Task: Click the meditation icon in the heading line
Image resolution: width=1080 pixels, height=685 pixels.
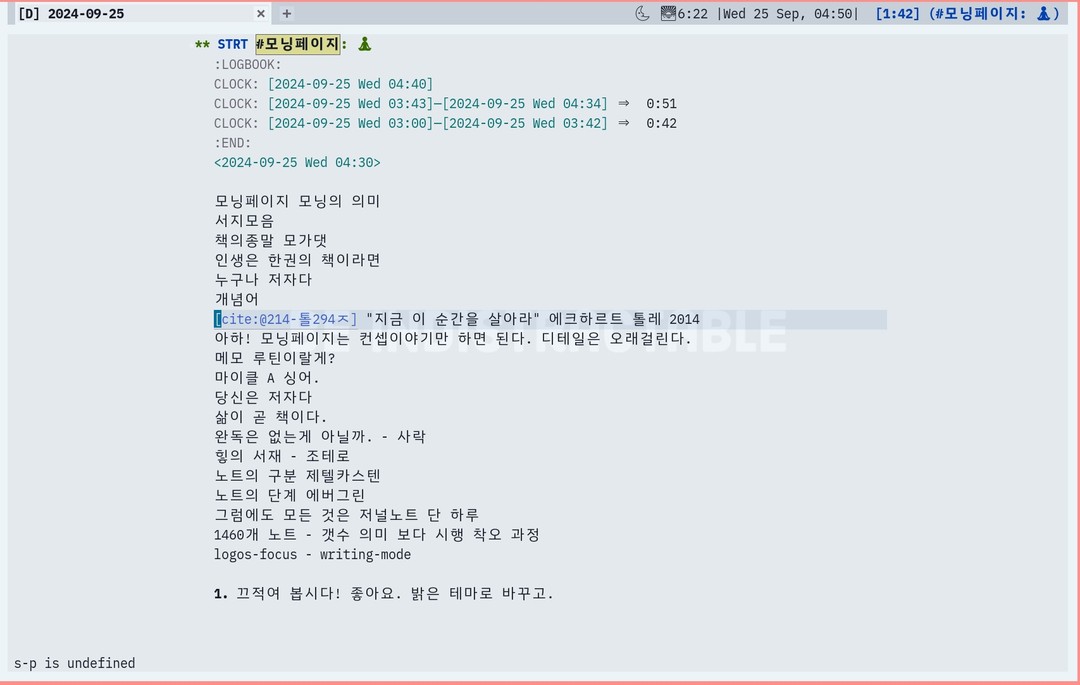Action: click(x=364, y=44)
